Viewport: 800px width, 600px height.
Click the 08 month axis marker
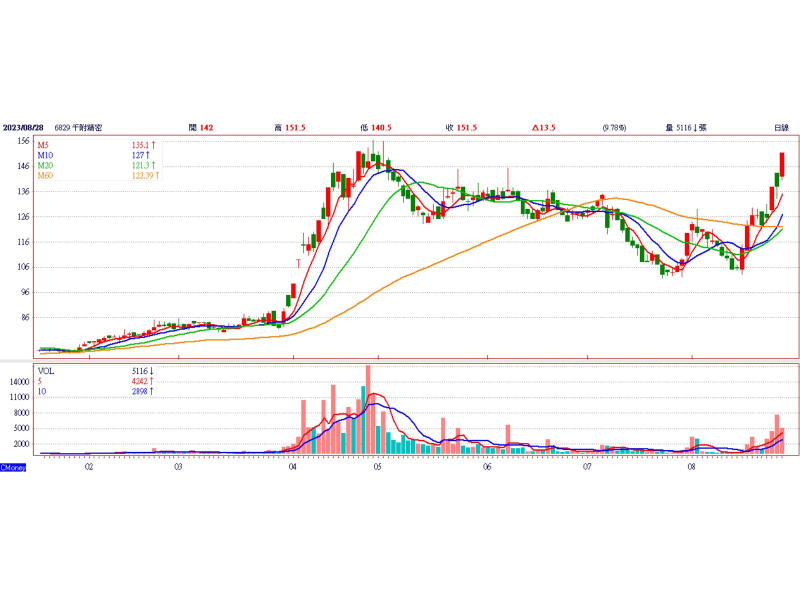[x=691, y=466]
